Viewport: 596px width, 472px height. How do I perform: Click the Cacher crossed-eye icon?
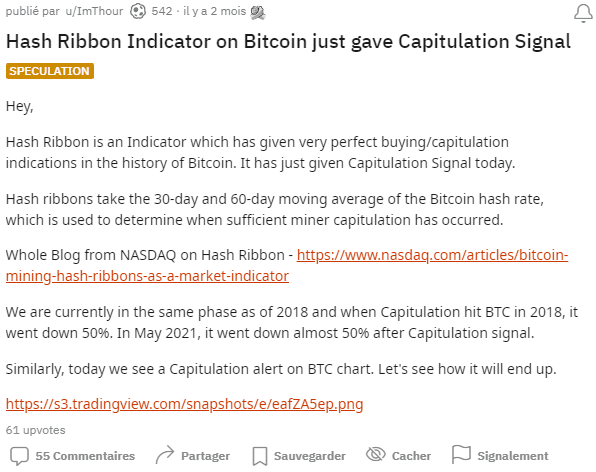376,454
